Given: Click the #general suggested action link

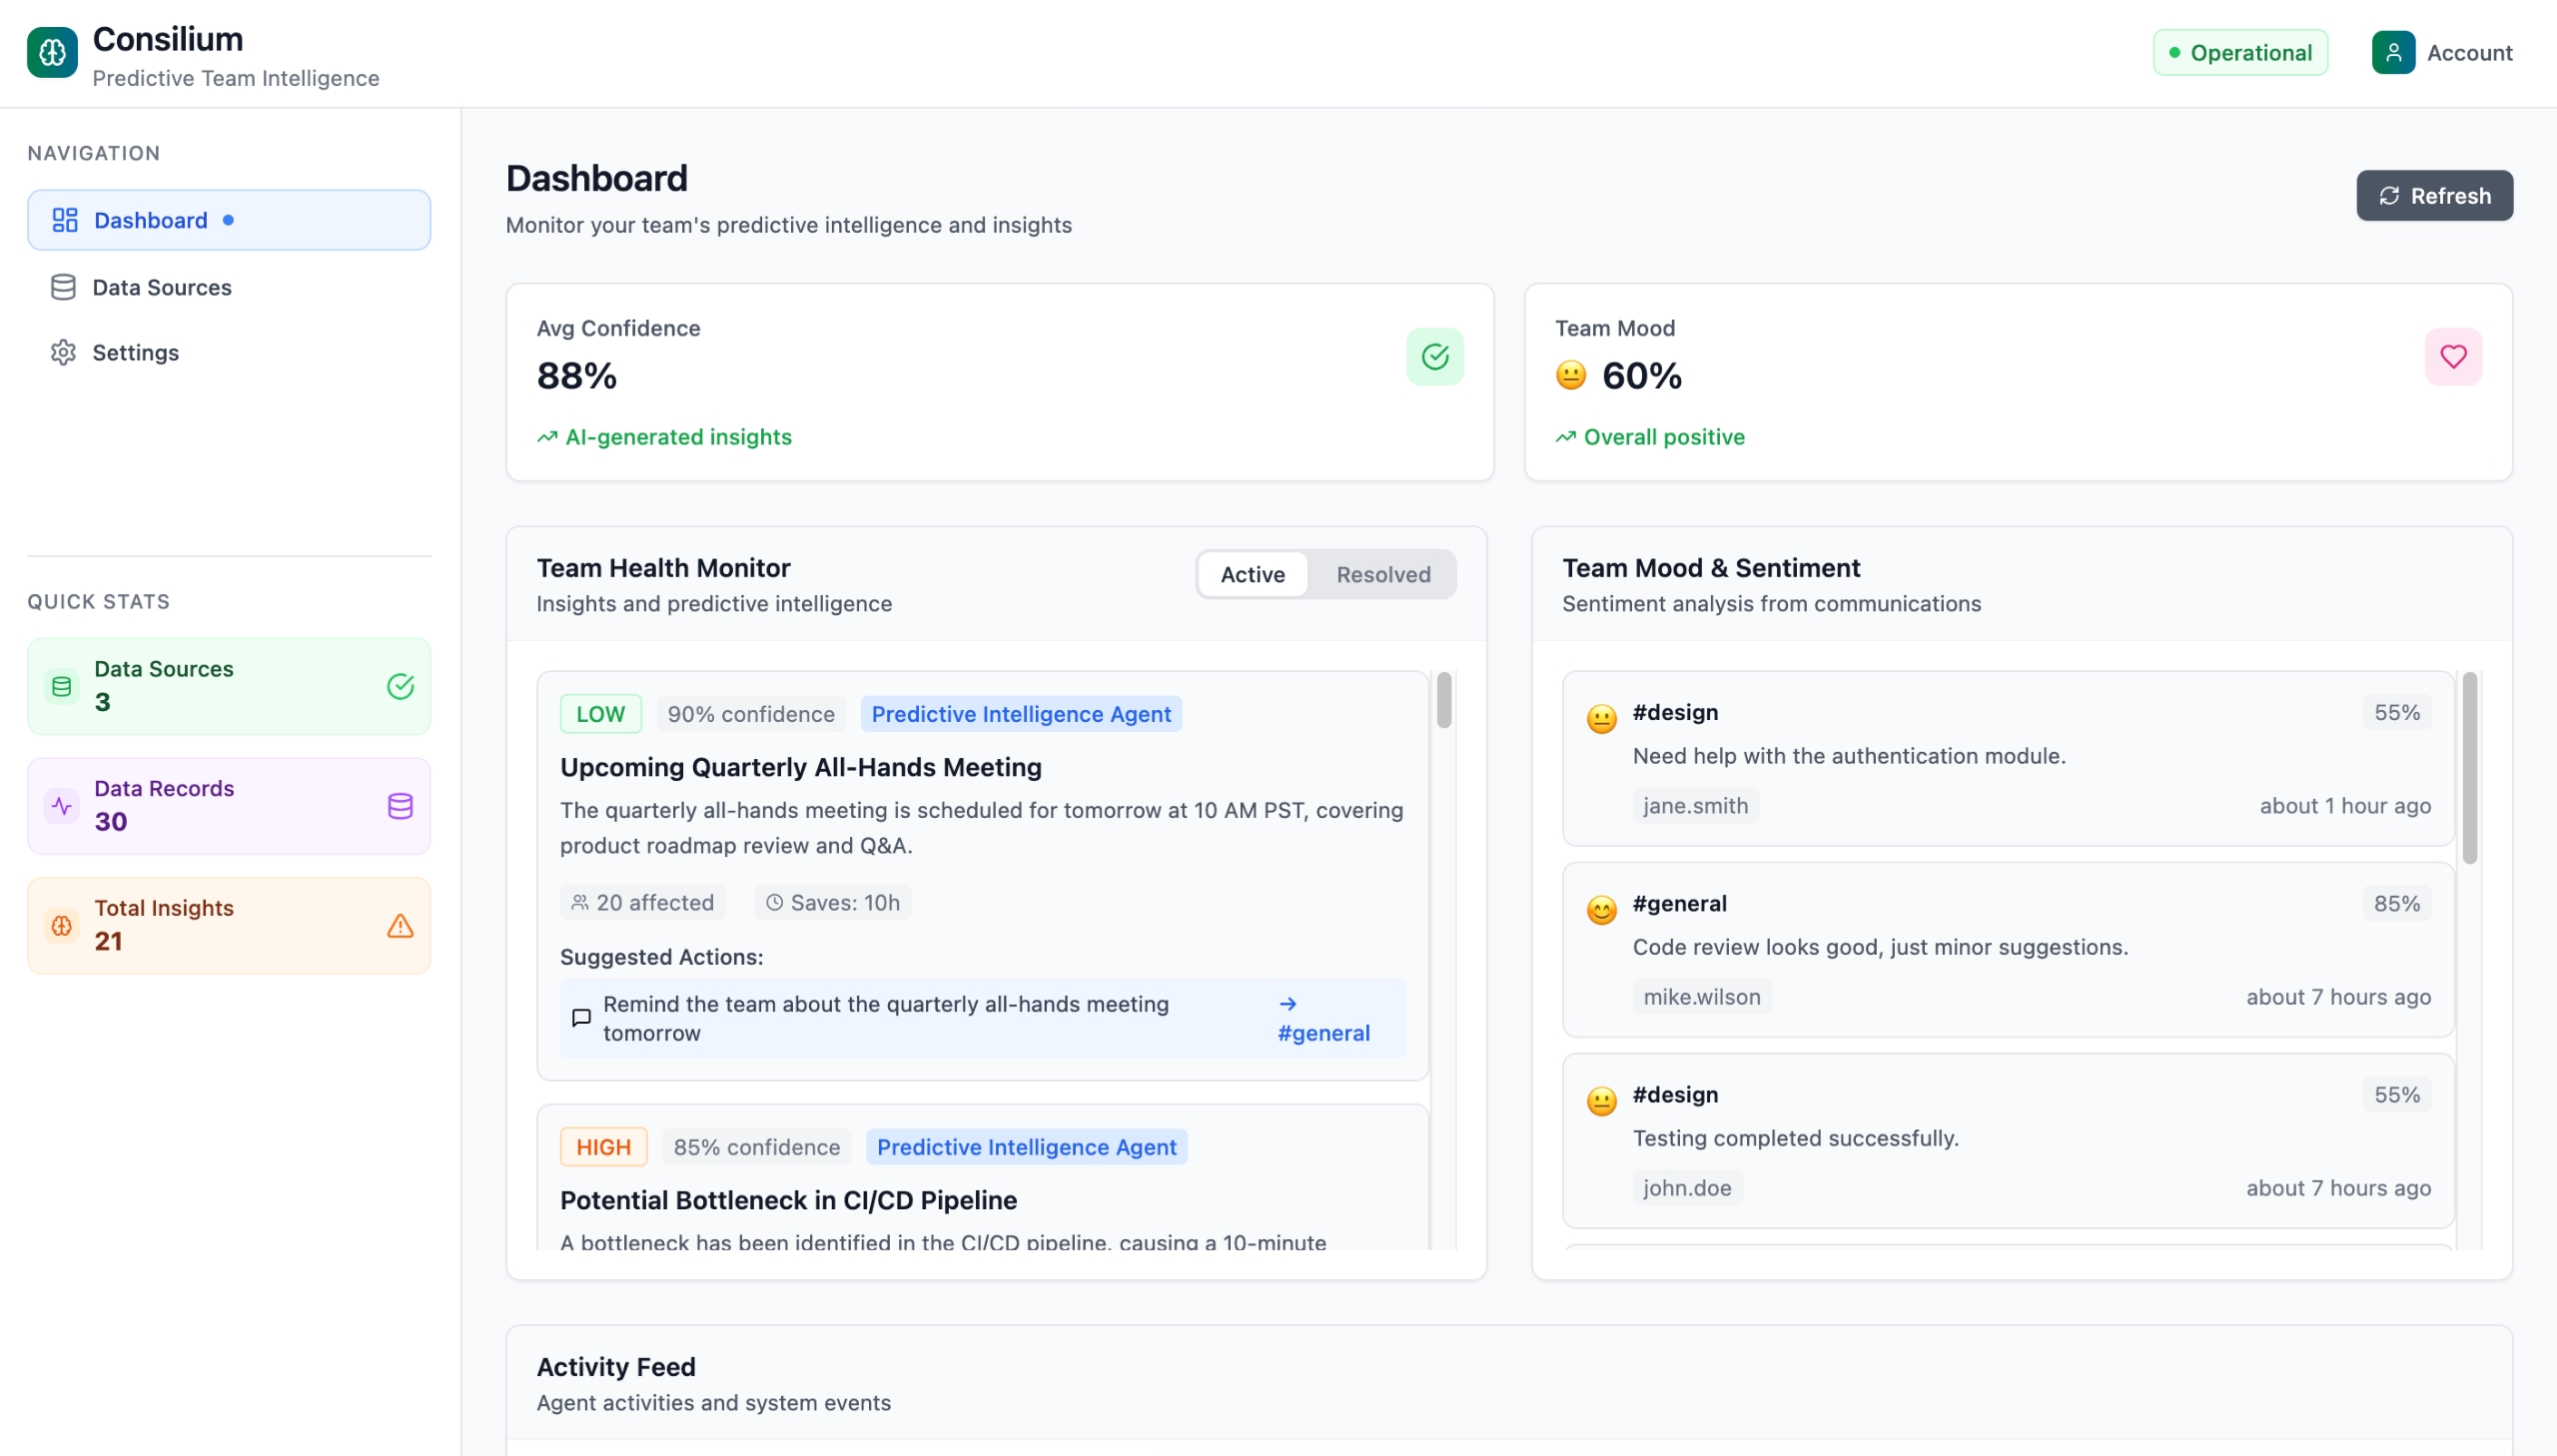Looking at the screenshot, I should tap(1322, 1032).
